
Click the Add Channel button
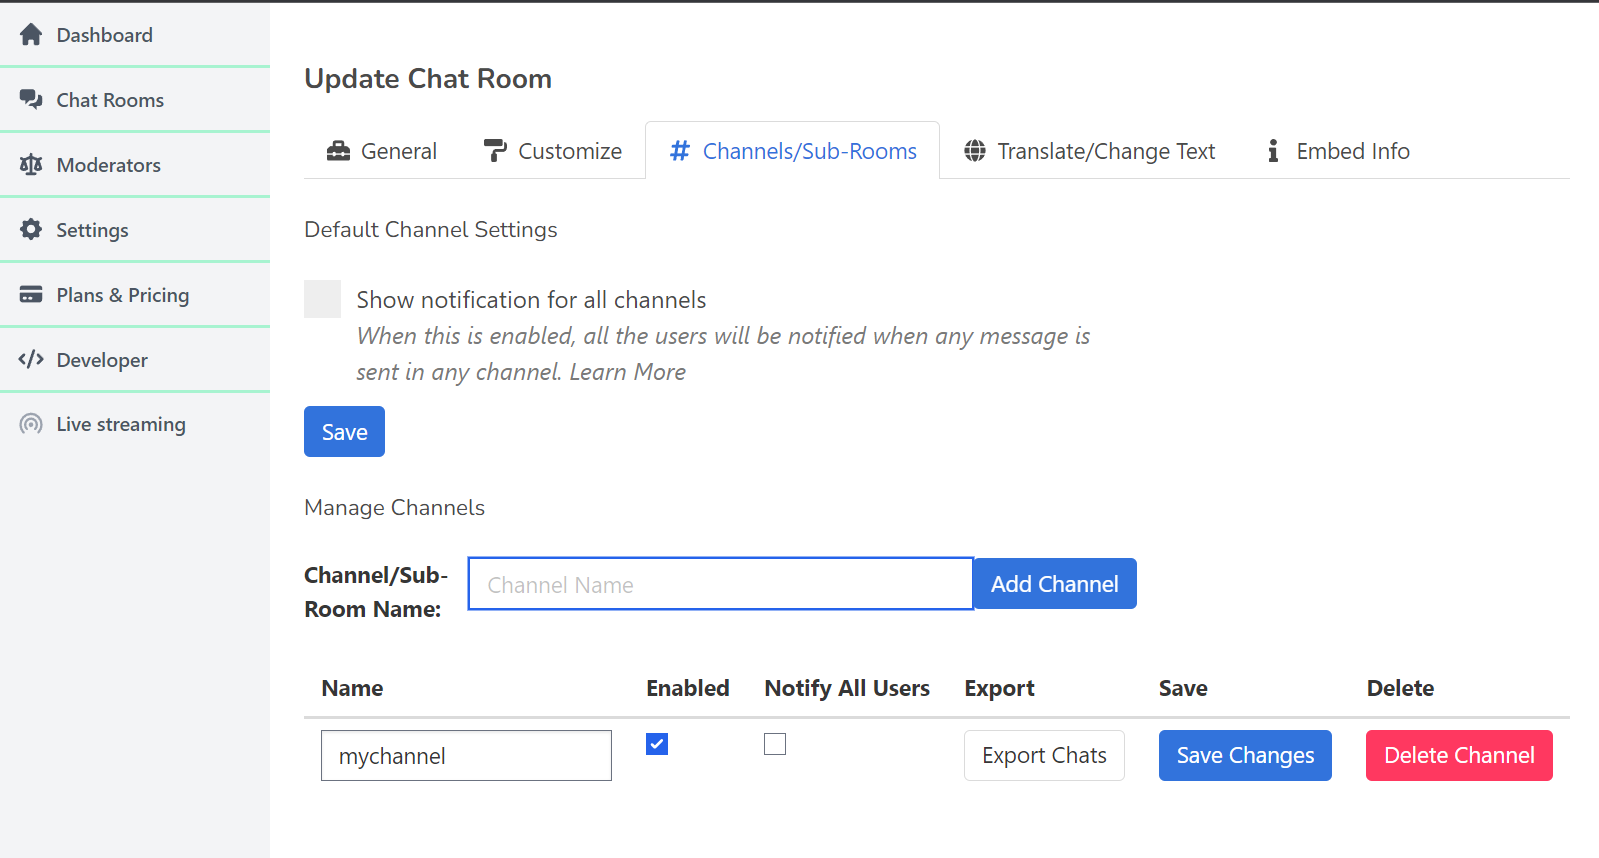point(1055,584)
